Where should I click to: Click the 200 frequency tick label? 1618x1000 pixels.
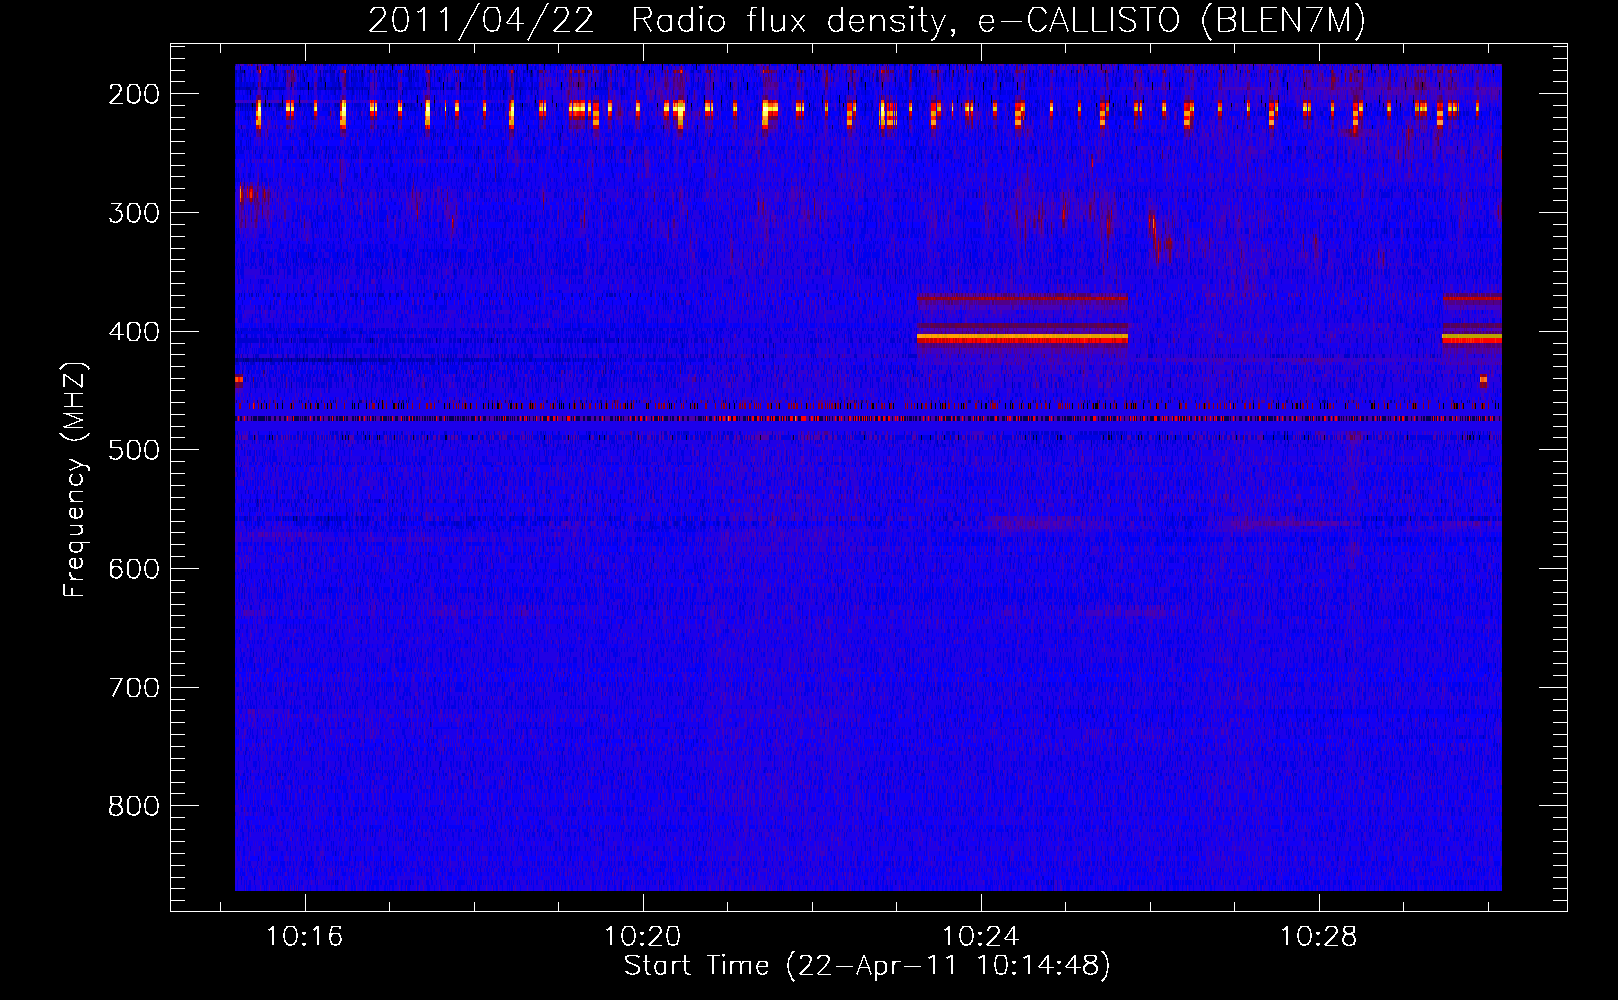tap(134, 94)
